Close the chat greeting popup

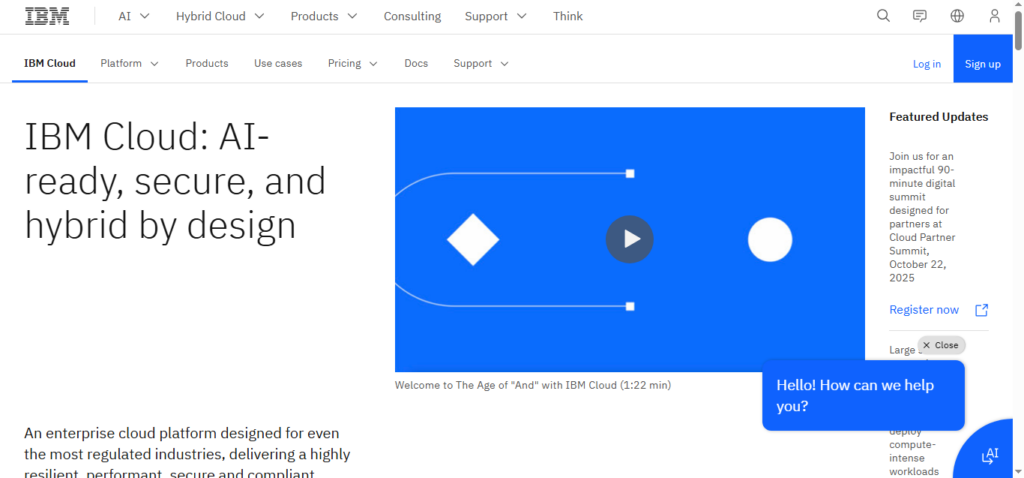click(941, 345)
